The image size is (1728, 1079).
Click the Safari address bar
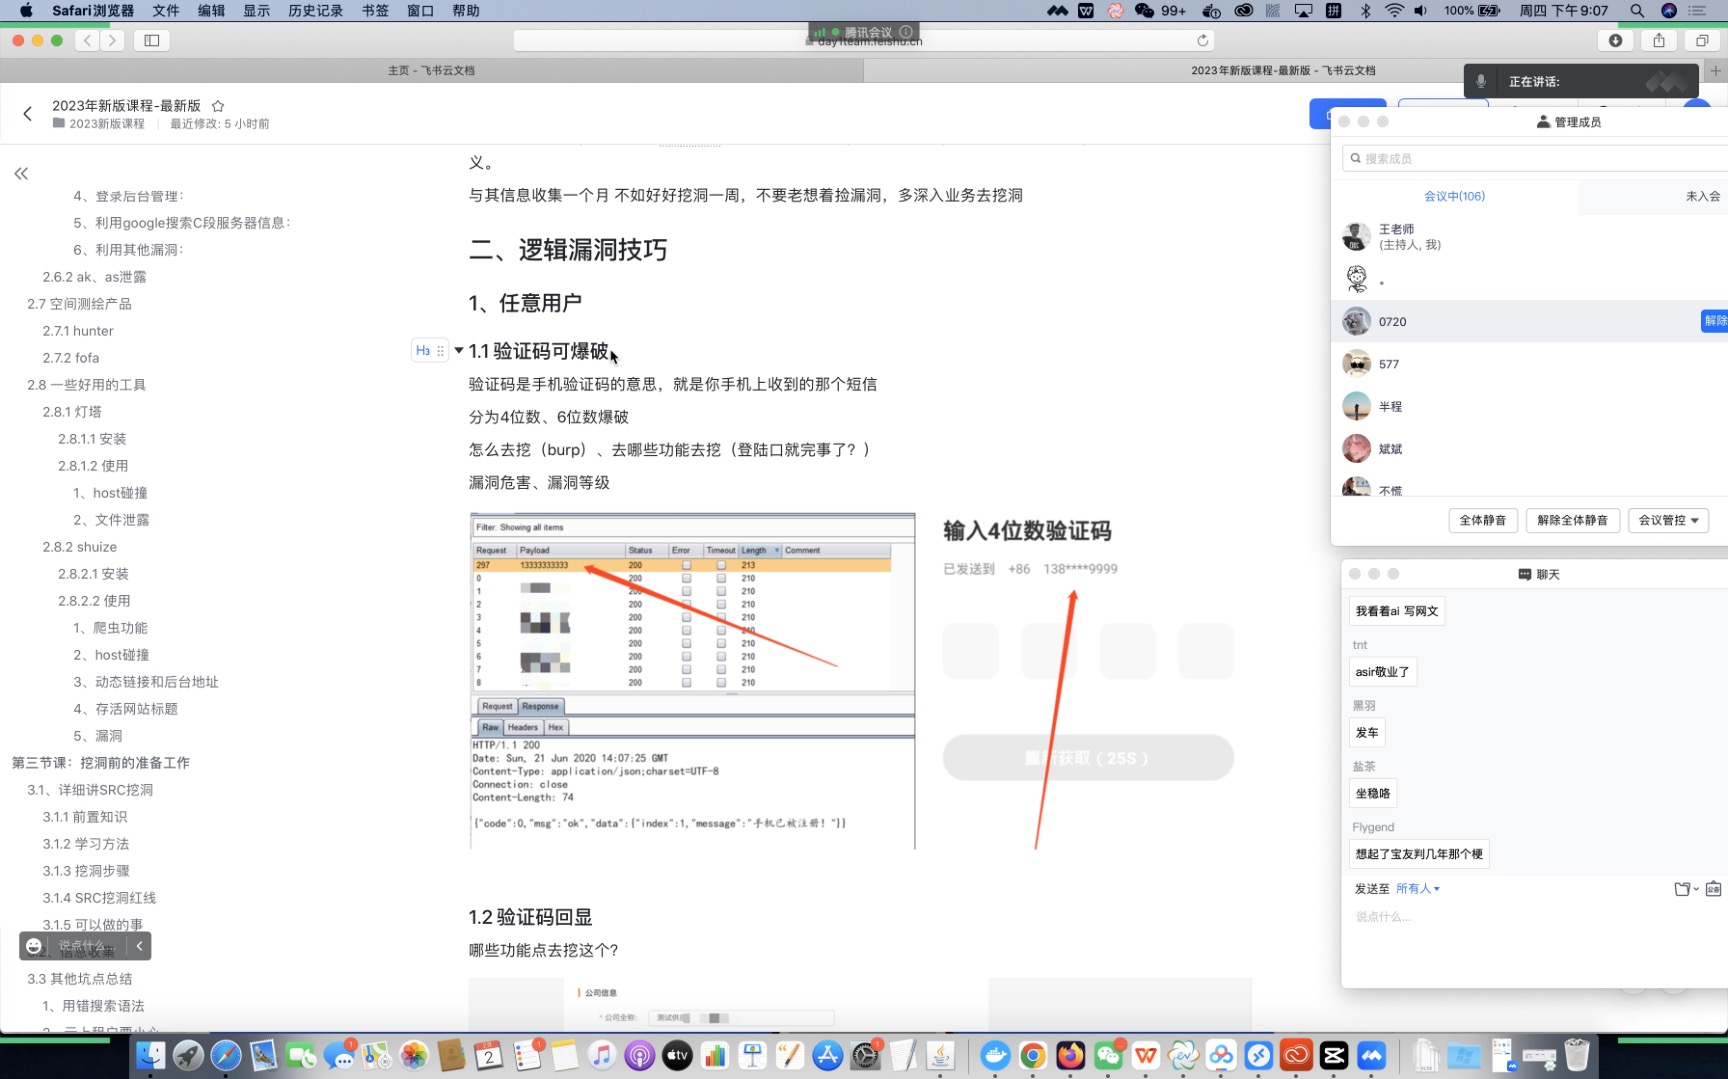[863, 40]
